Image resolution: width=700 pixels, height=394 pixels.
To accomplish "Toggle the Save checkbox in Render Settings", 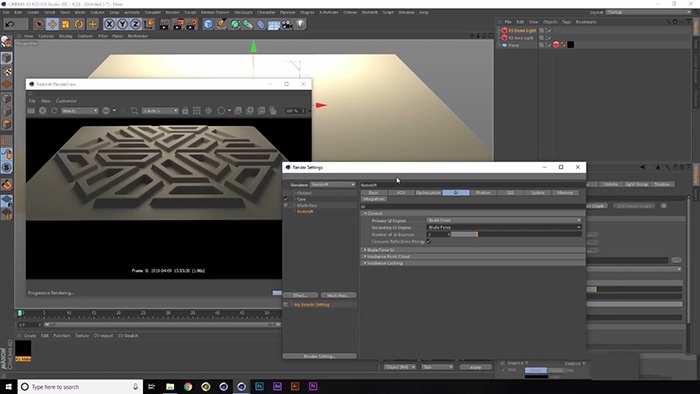I will (286, 199).
